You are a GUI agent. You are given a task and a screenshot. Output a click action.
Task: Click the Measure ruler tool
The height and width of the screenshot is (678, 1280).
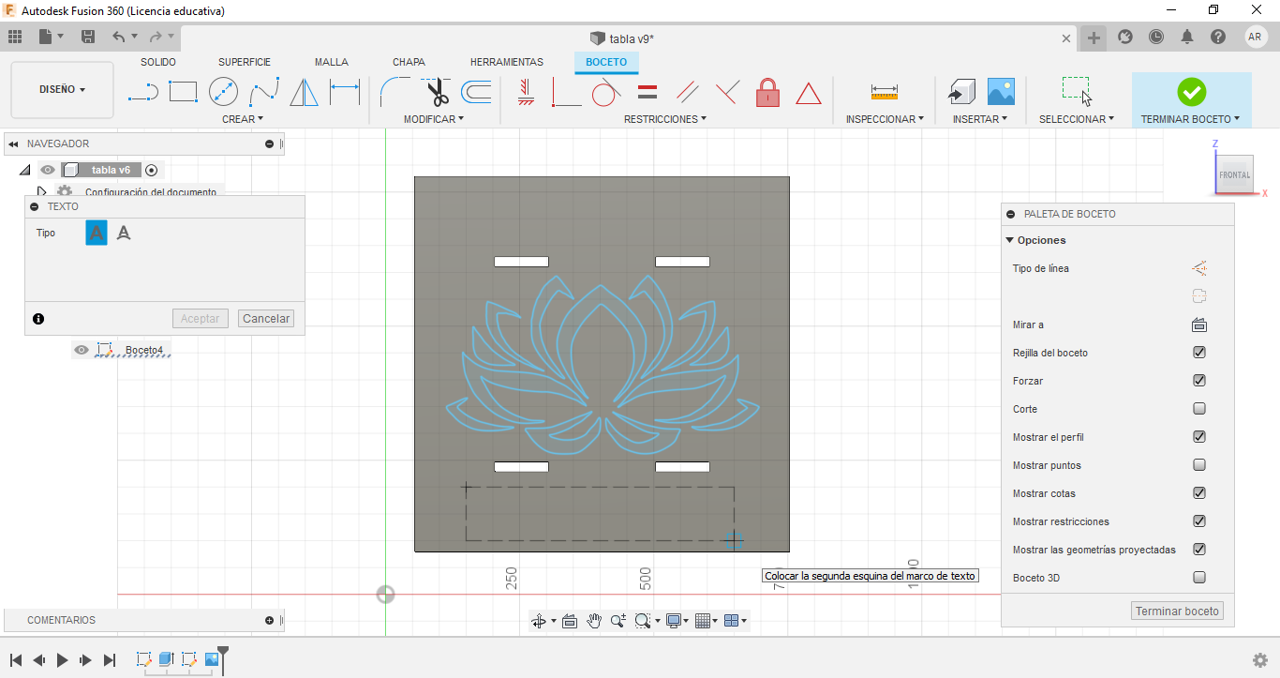(x=884, y=93)
